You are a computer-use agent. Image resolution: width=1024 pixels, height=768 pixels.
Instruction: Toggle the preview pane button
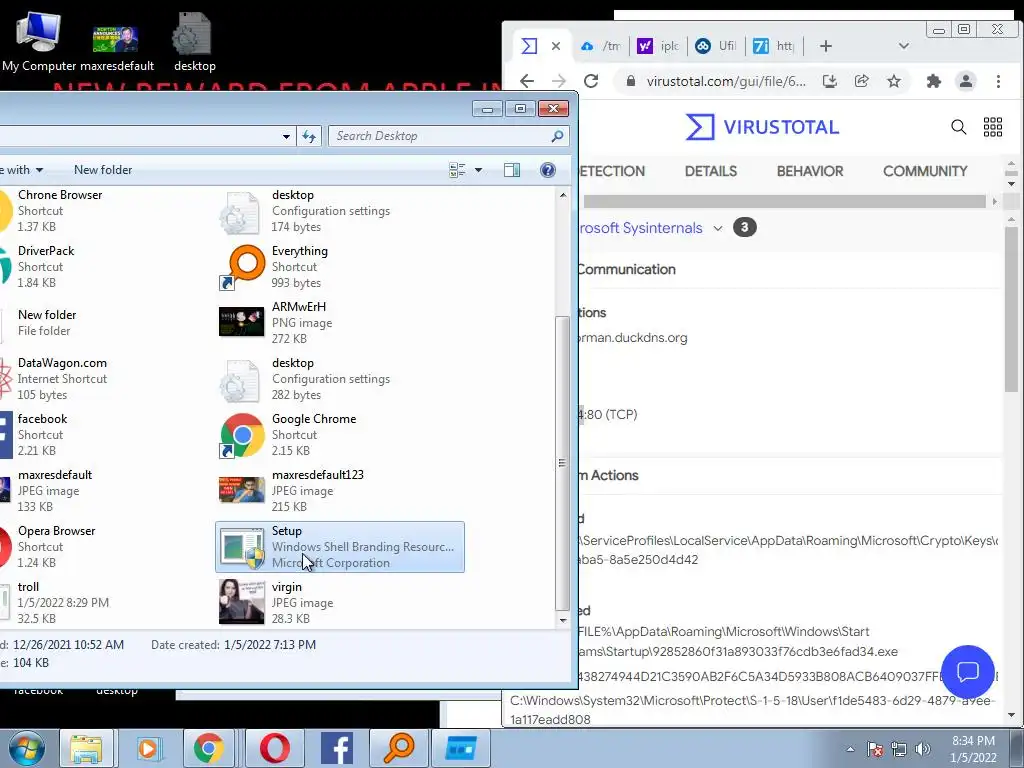512,170
